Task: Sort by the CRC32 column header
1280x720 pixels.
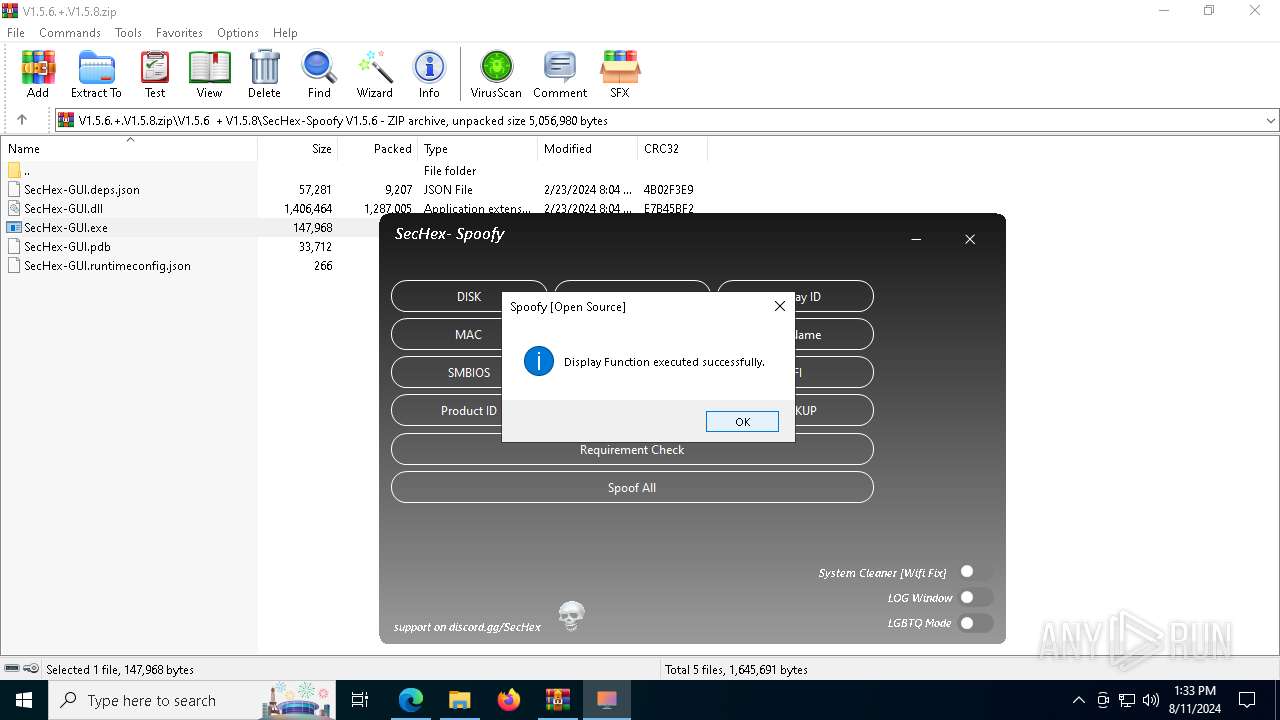Action: point(672,148)
